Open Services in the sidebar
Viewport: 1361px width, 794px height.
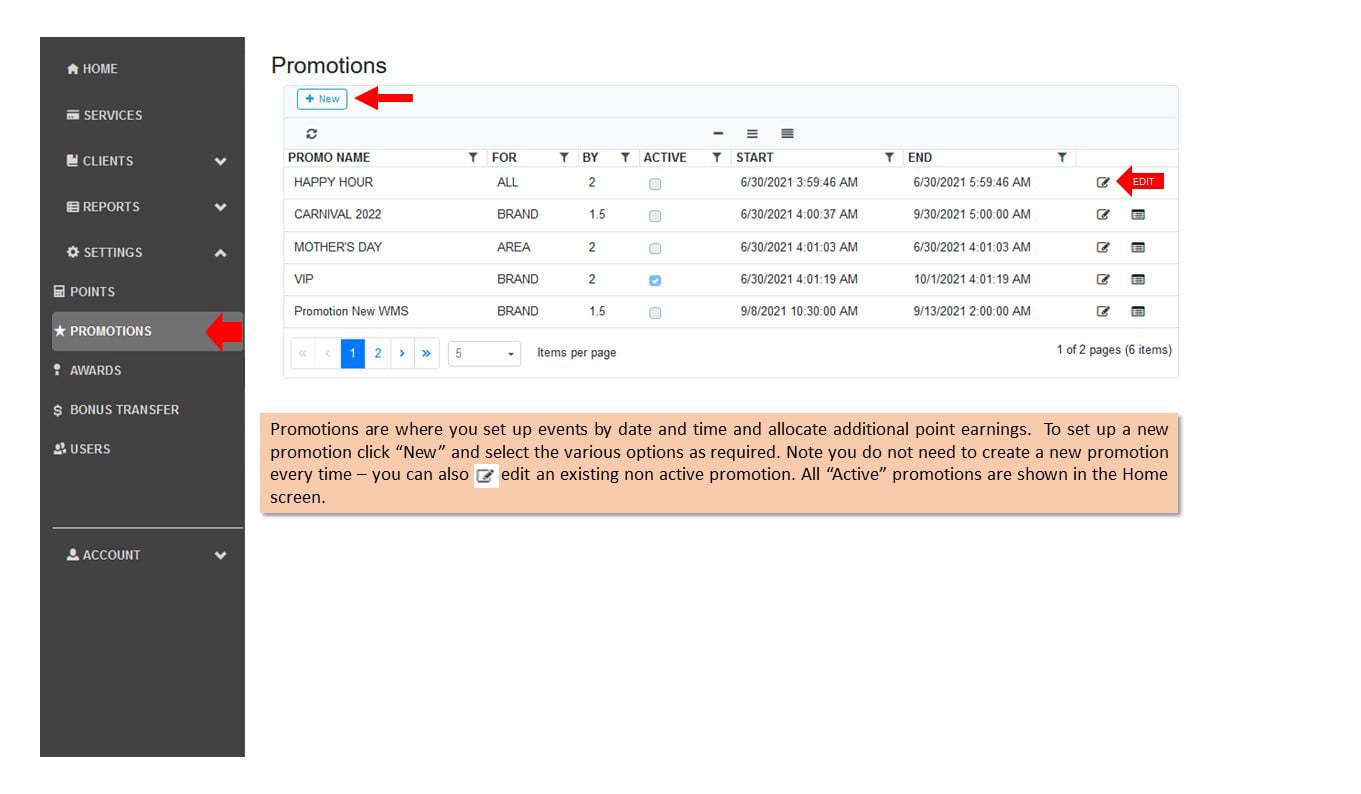coord(104,115)
